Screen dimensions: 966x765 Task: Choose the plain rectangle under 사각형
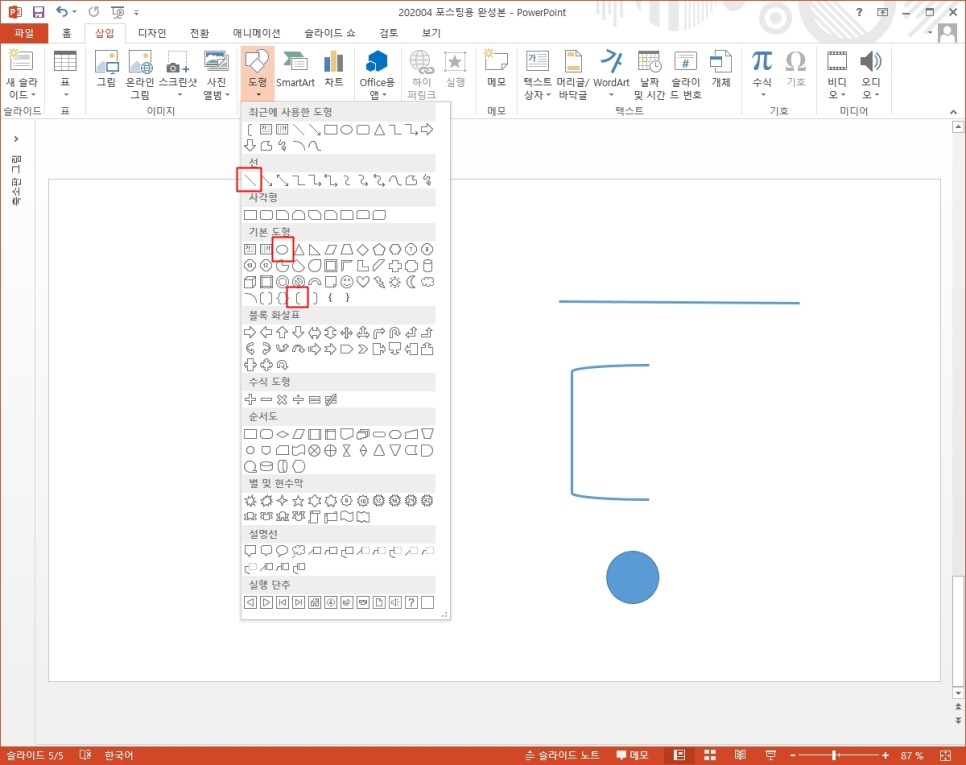(250, 215)
